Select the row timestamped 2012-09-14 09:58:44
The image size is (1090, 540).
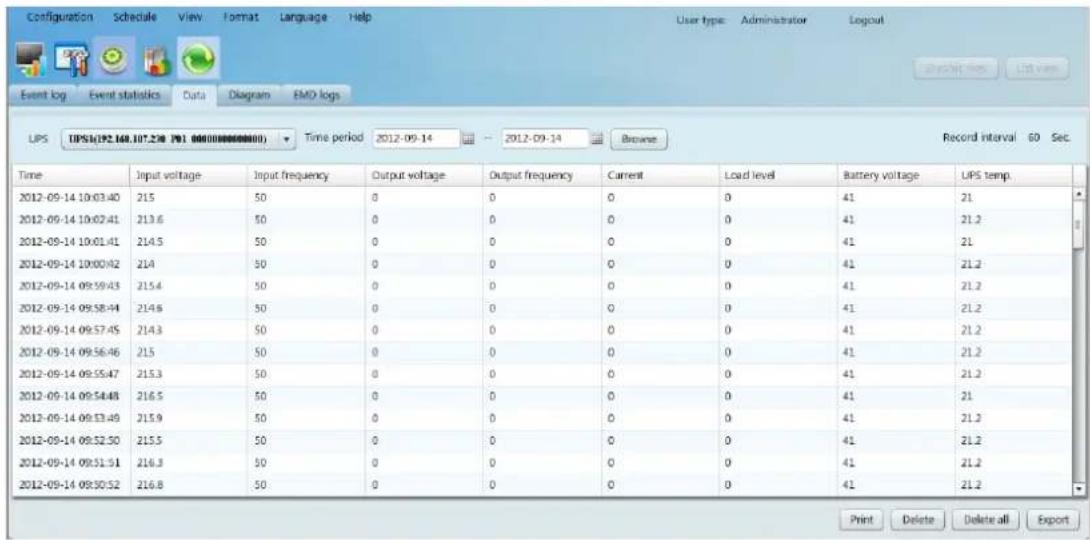coord(544,308)
